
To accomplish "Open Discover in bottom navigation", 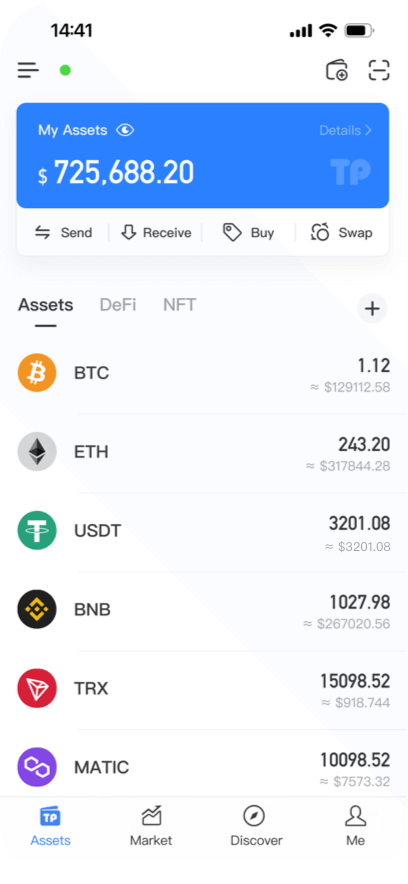I will click(256, 826).
